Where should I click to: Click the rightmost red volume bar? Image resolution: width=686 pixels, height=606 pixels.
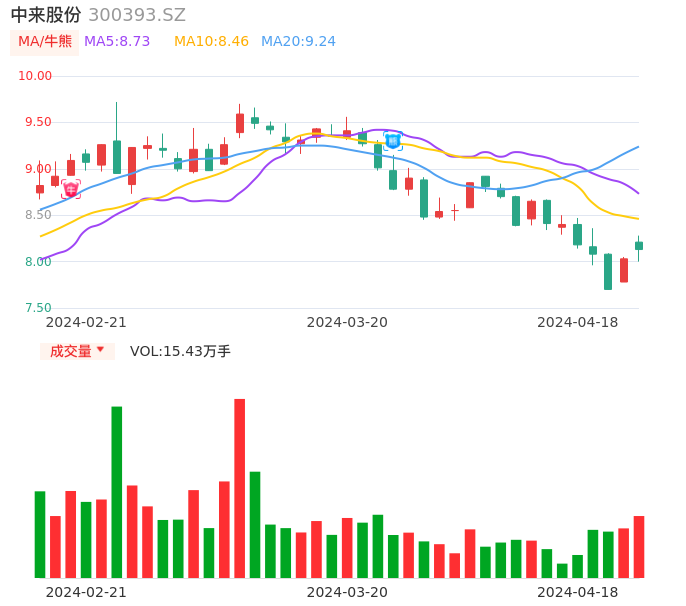(x=639, y=546)
